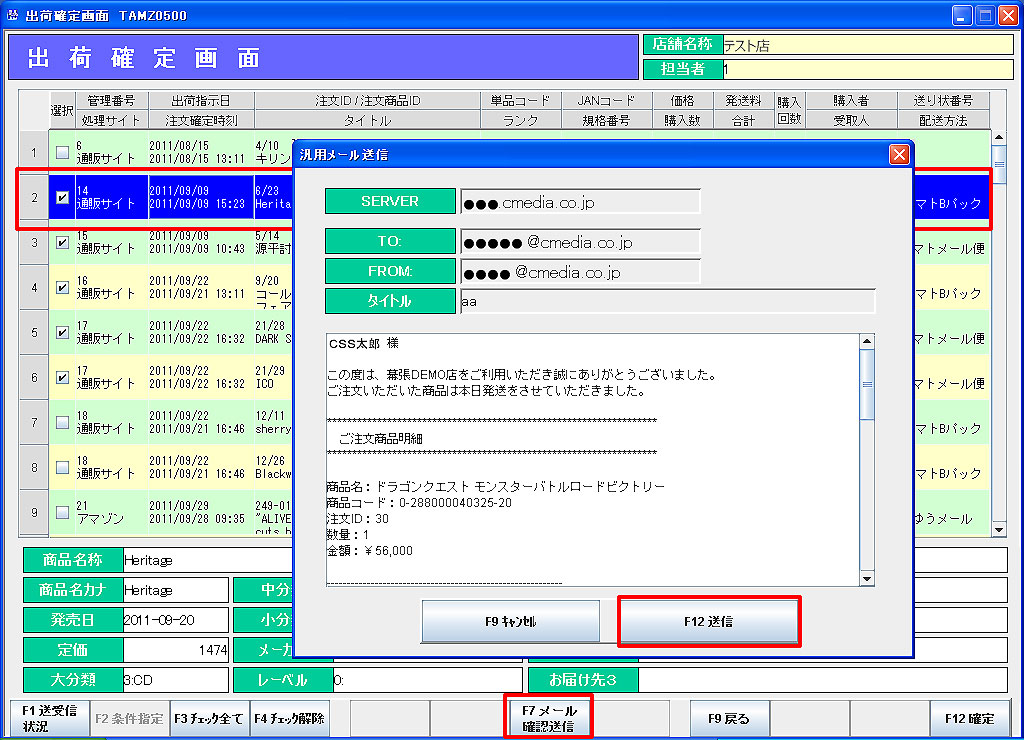Enable checkbox for row 1
This screenshot has height=740, width=1024.
point(63,153)
